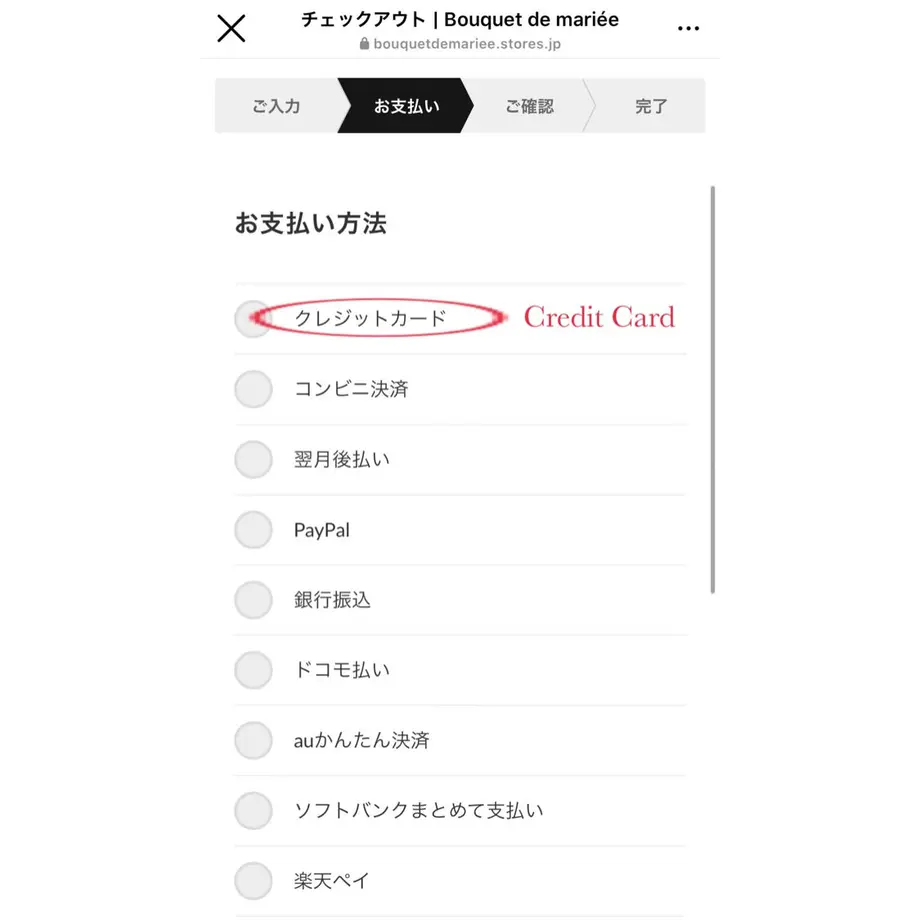Click the bouquetdemariee.stores.jp address text
The width and height of the screenshot is (920, 920).
pos(467,44)
